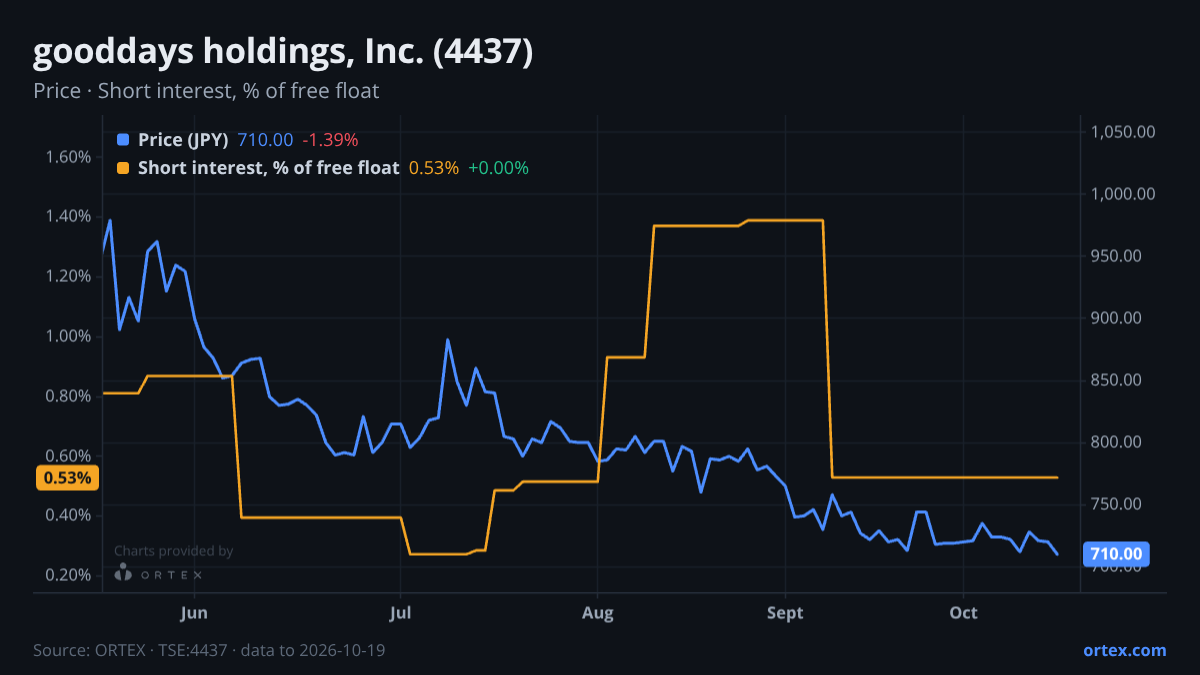Viewport: 1200px width, 675px height.
Task: Click the +0.00% short interest change value
Action: (x=498, y=168)
